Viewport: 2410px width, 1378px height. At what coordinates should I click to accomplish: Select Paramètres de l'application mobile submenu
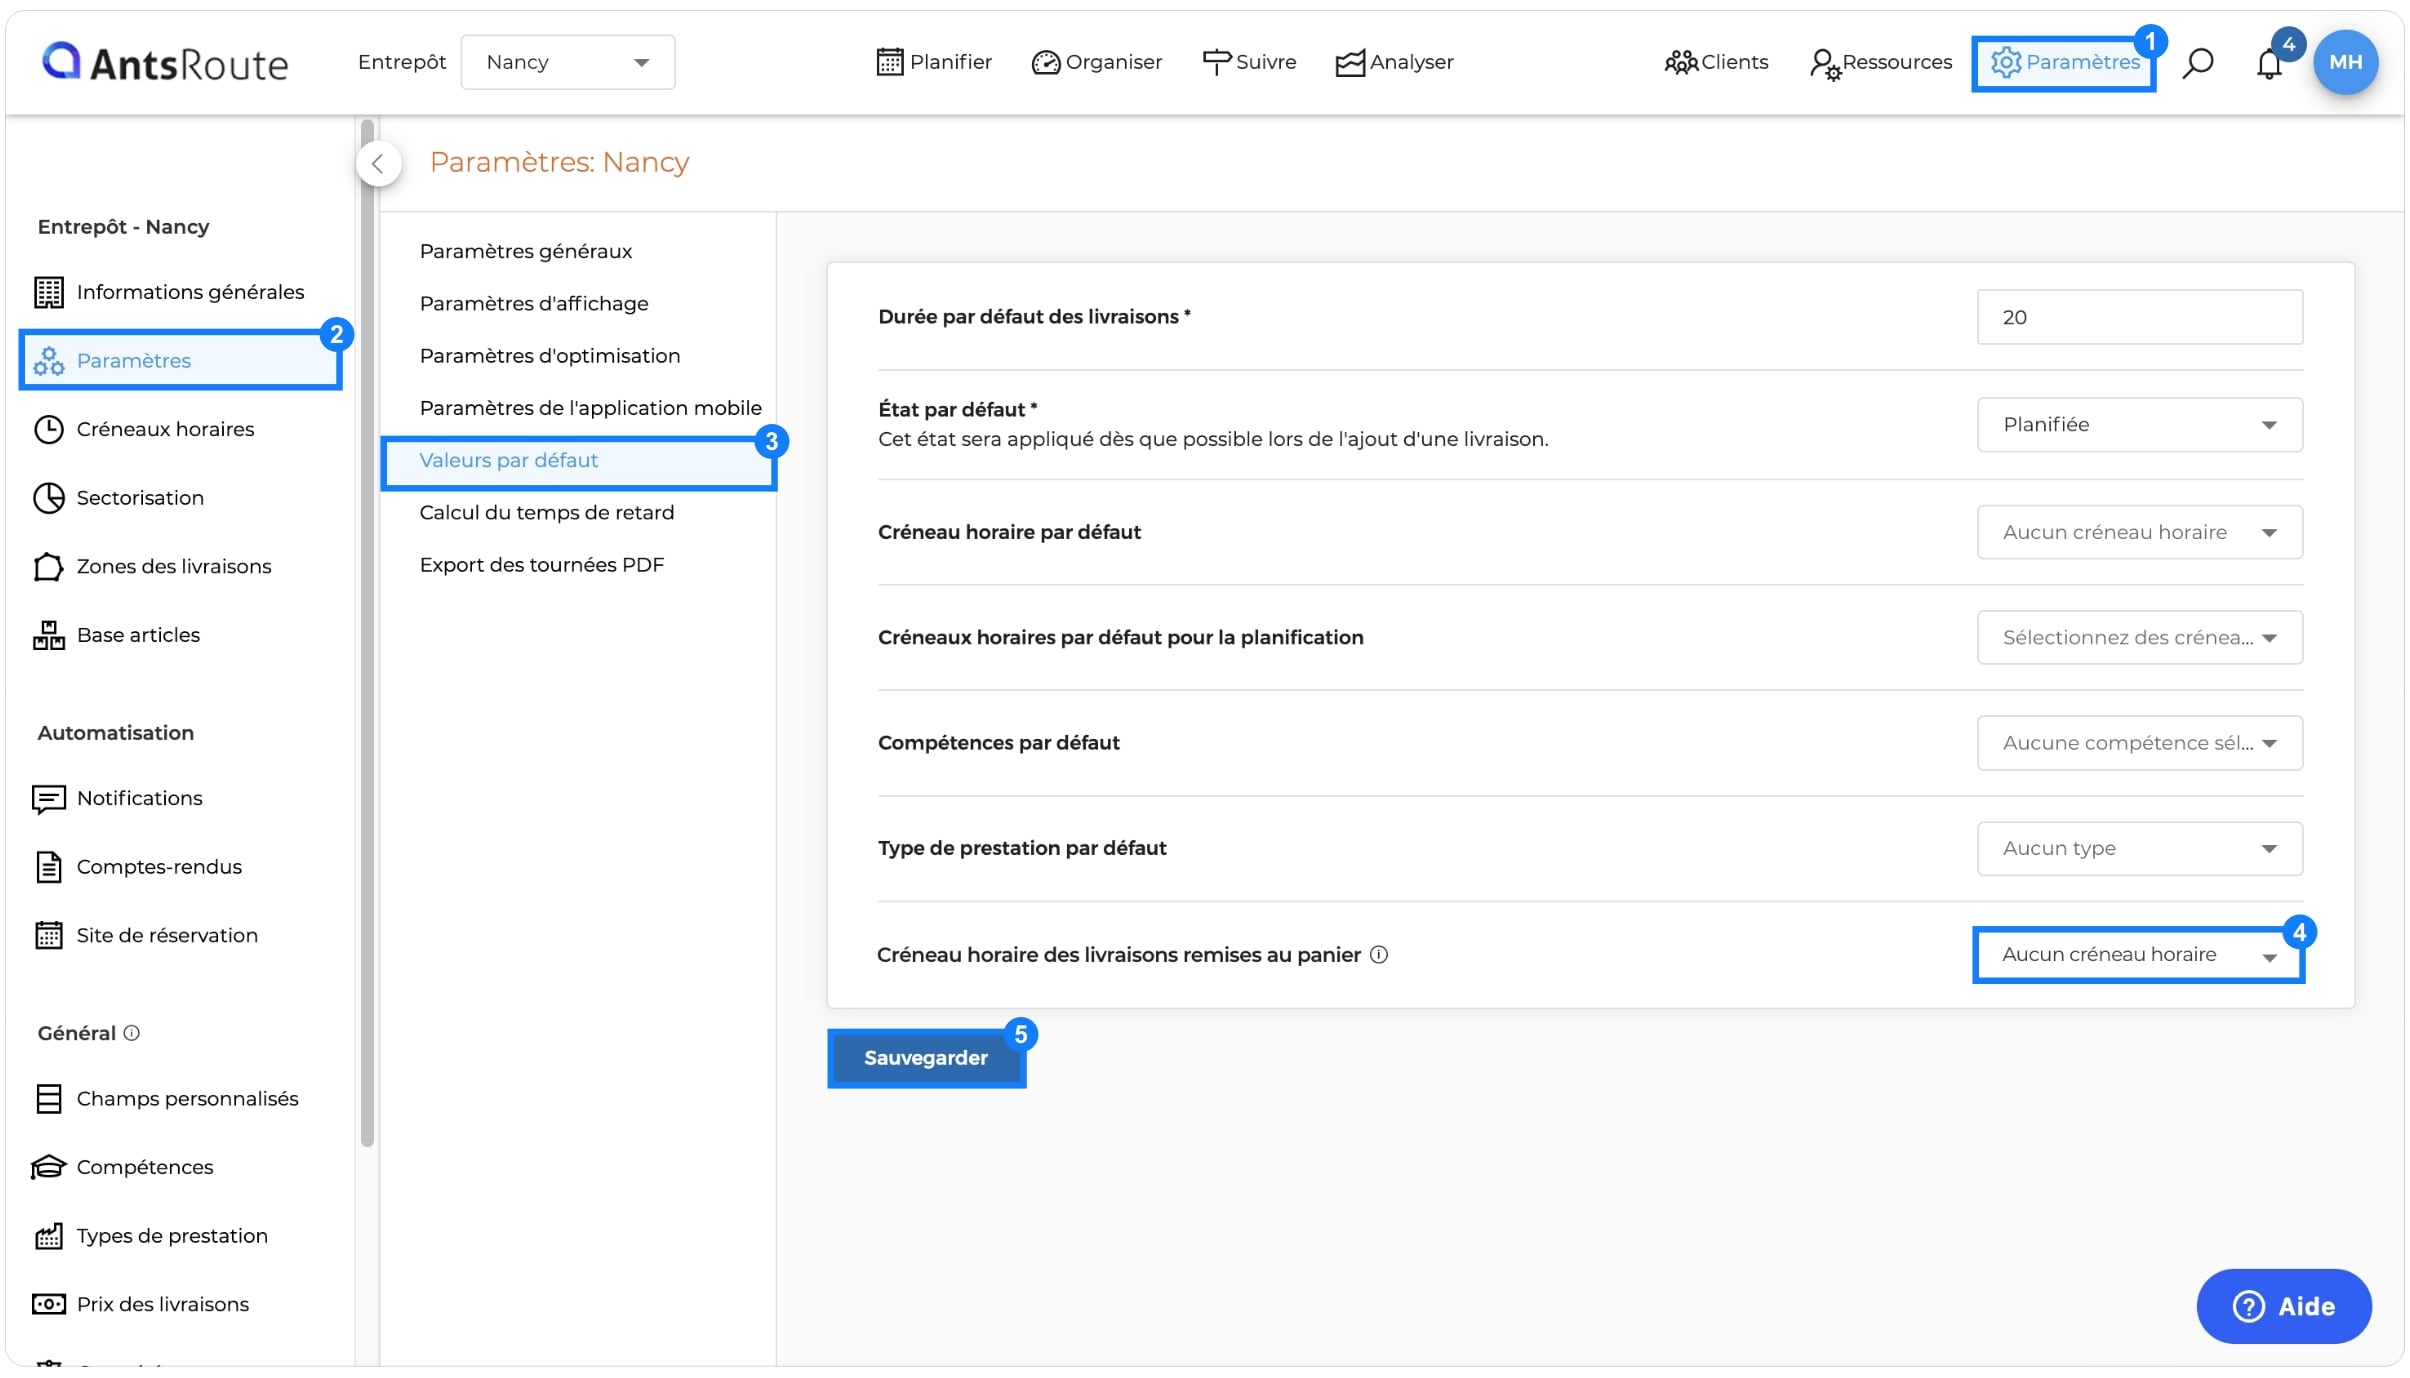pos(590,408)
